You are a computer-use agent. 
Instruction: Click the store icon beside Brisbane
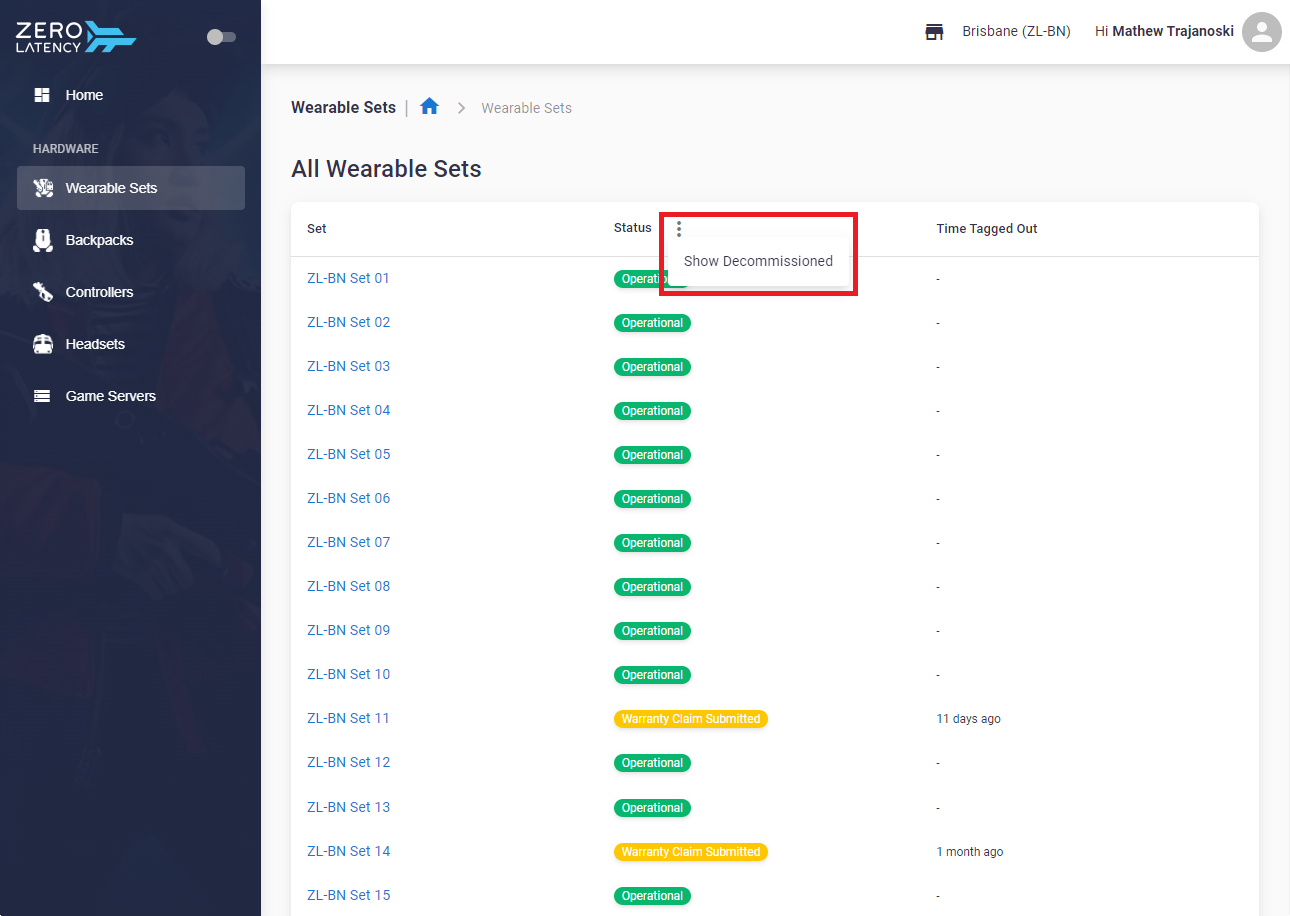point(934,32)
